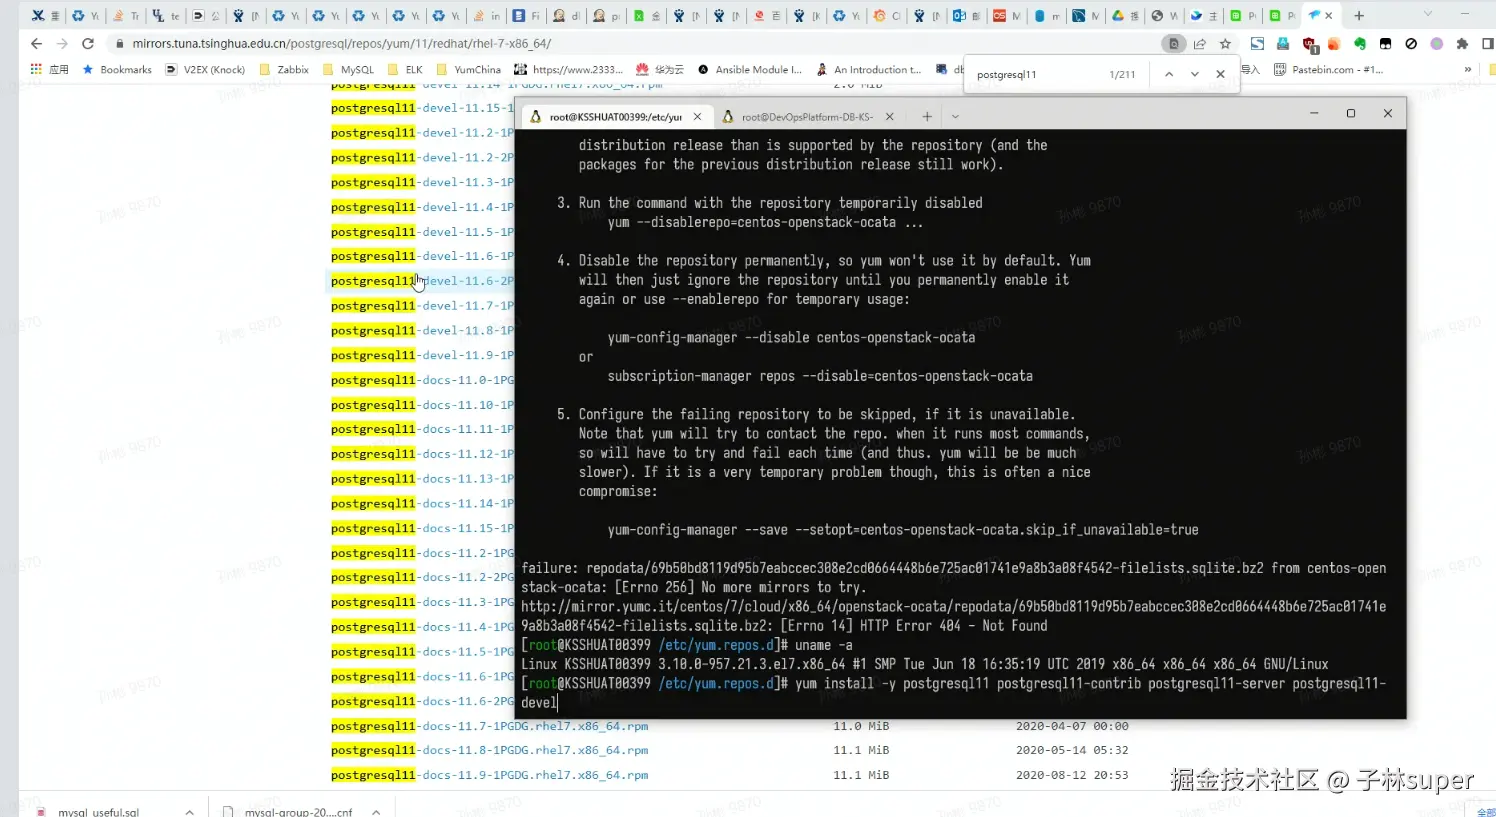The width and height of the screenshot is (1496, 817).
Task: Open the MySQL bookmark folder
Action: pyautogui.click(x=348, y=70)
